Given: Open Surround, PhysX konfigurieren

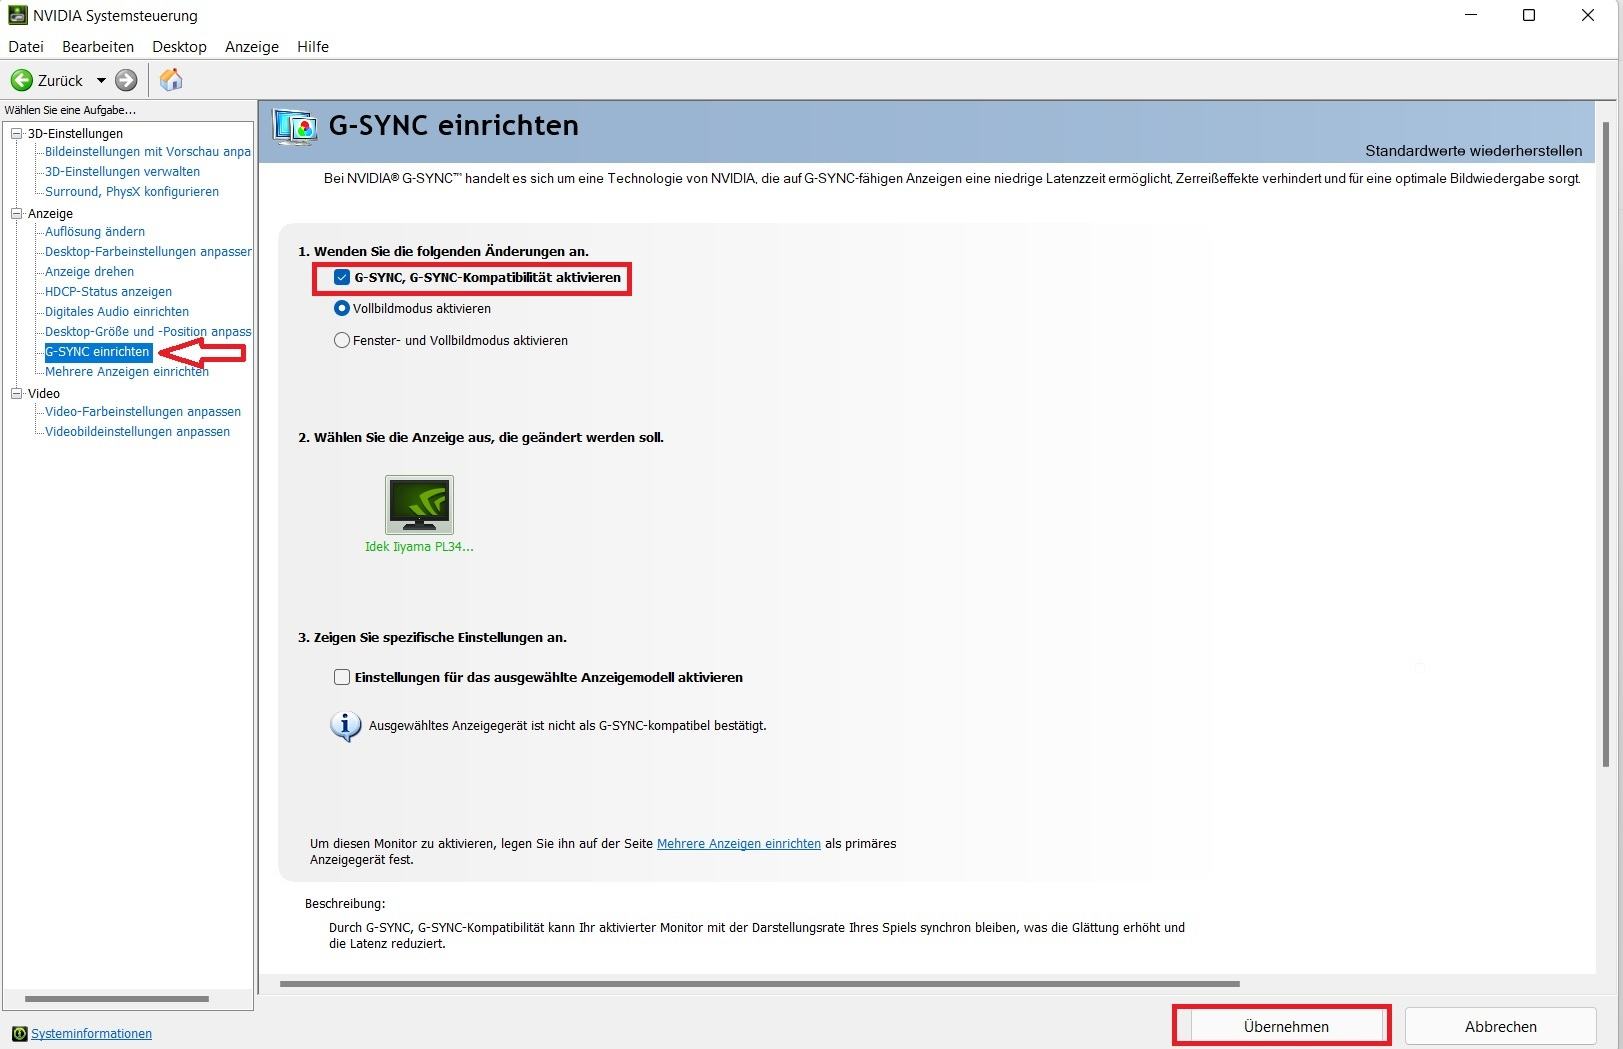Looking at the screenshot, I should tap(132, 192).
